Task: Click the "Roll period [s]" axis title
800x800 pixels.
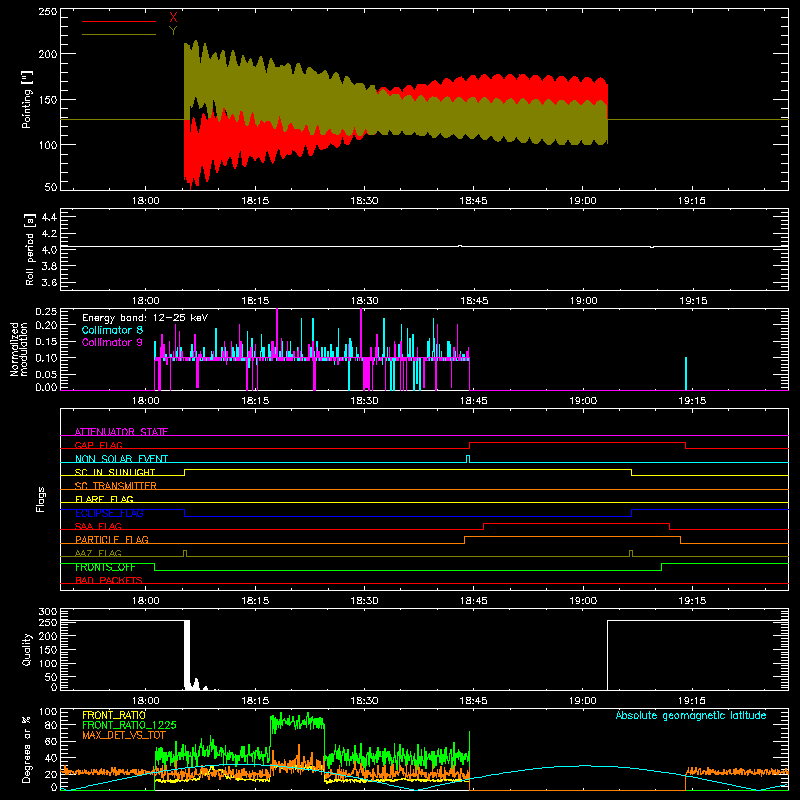Action: [30, 249]
